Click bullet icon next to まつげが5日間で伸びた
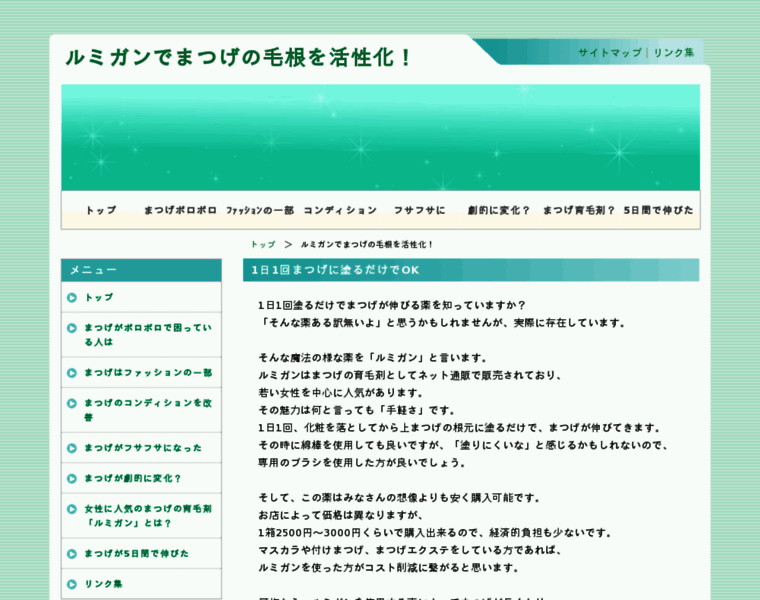Image resolution: width=760 pixels, height=600 pixels. (x=72, y=553)
